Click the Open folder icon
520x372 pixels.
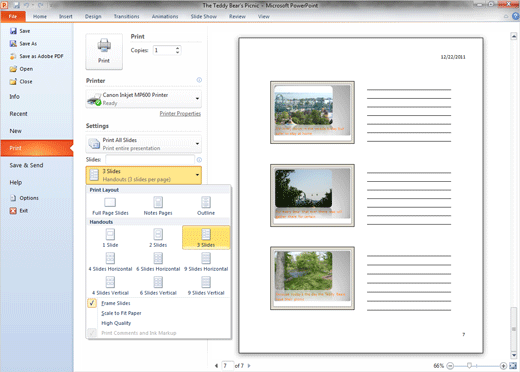click(x=13, y=69)
